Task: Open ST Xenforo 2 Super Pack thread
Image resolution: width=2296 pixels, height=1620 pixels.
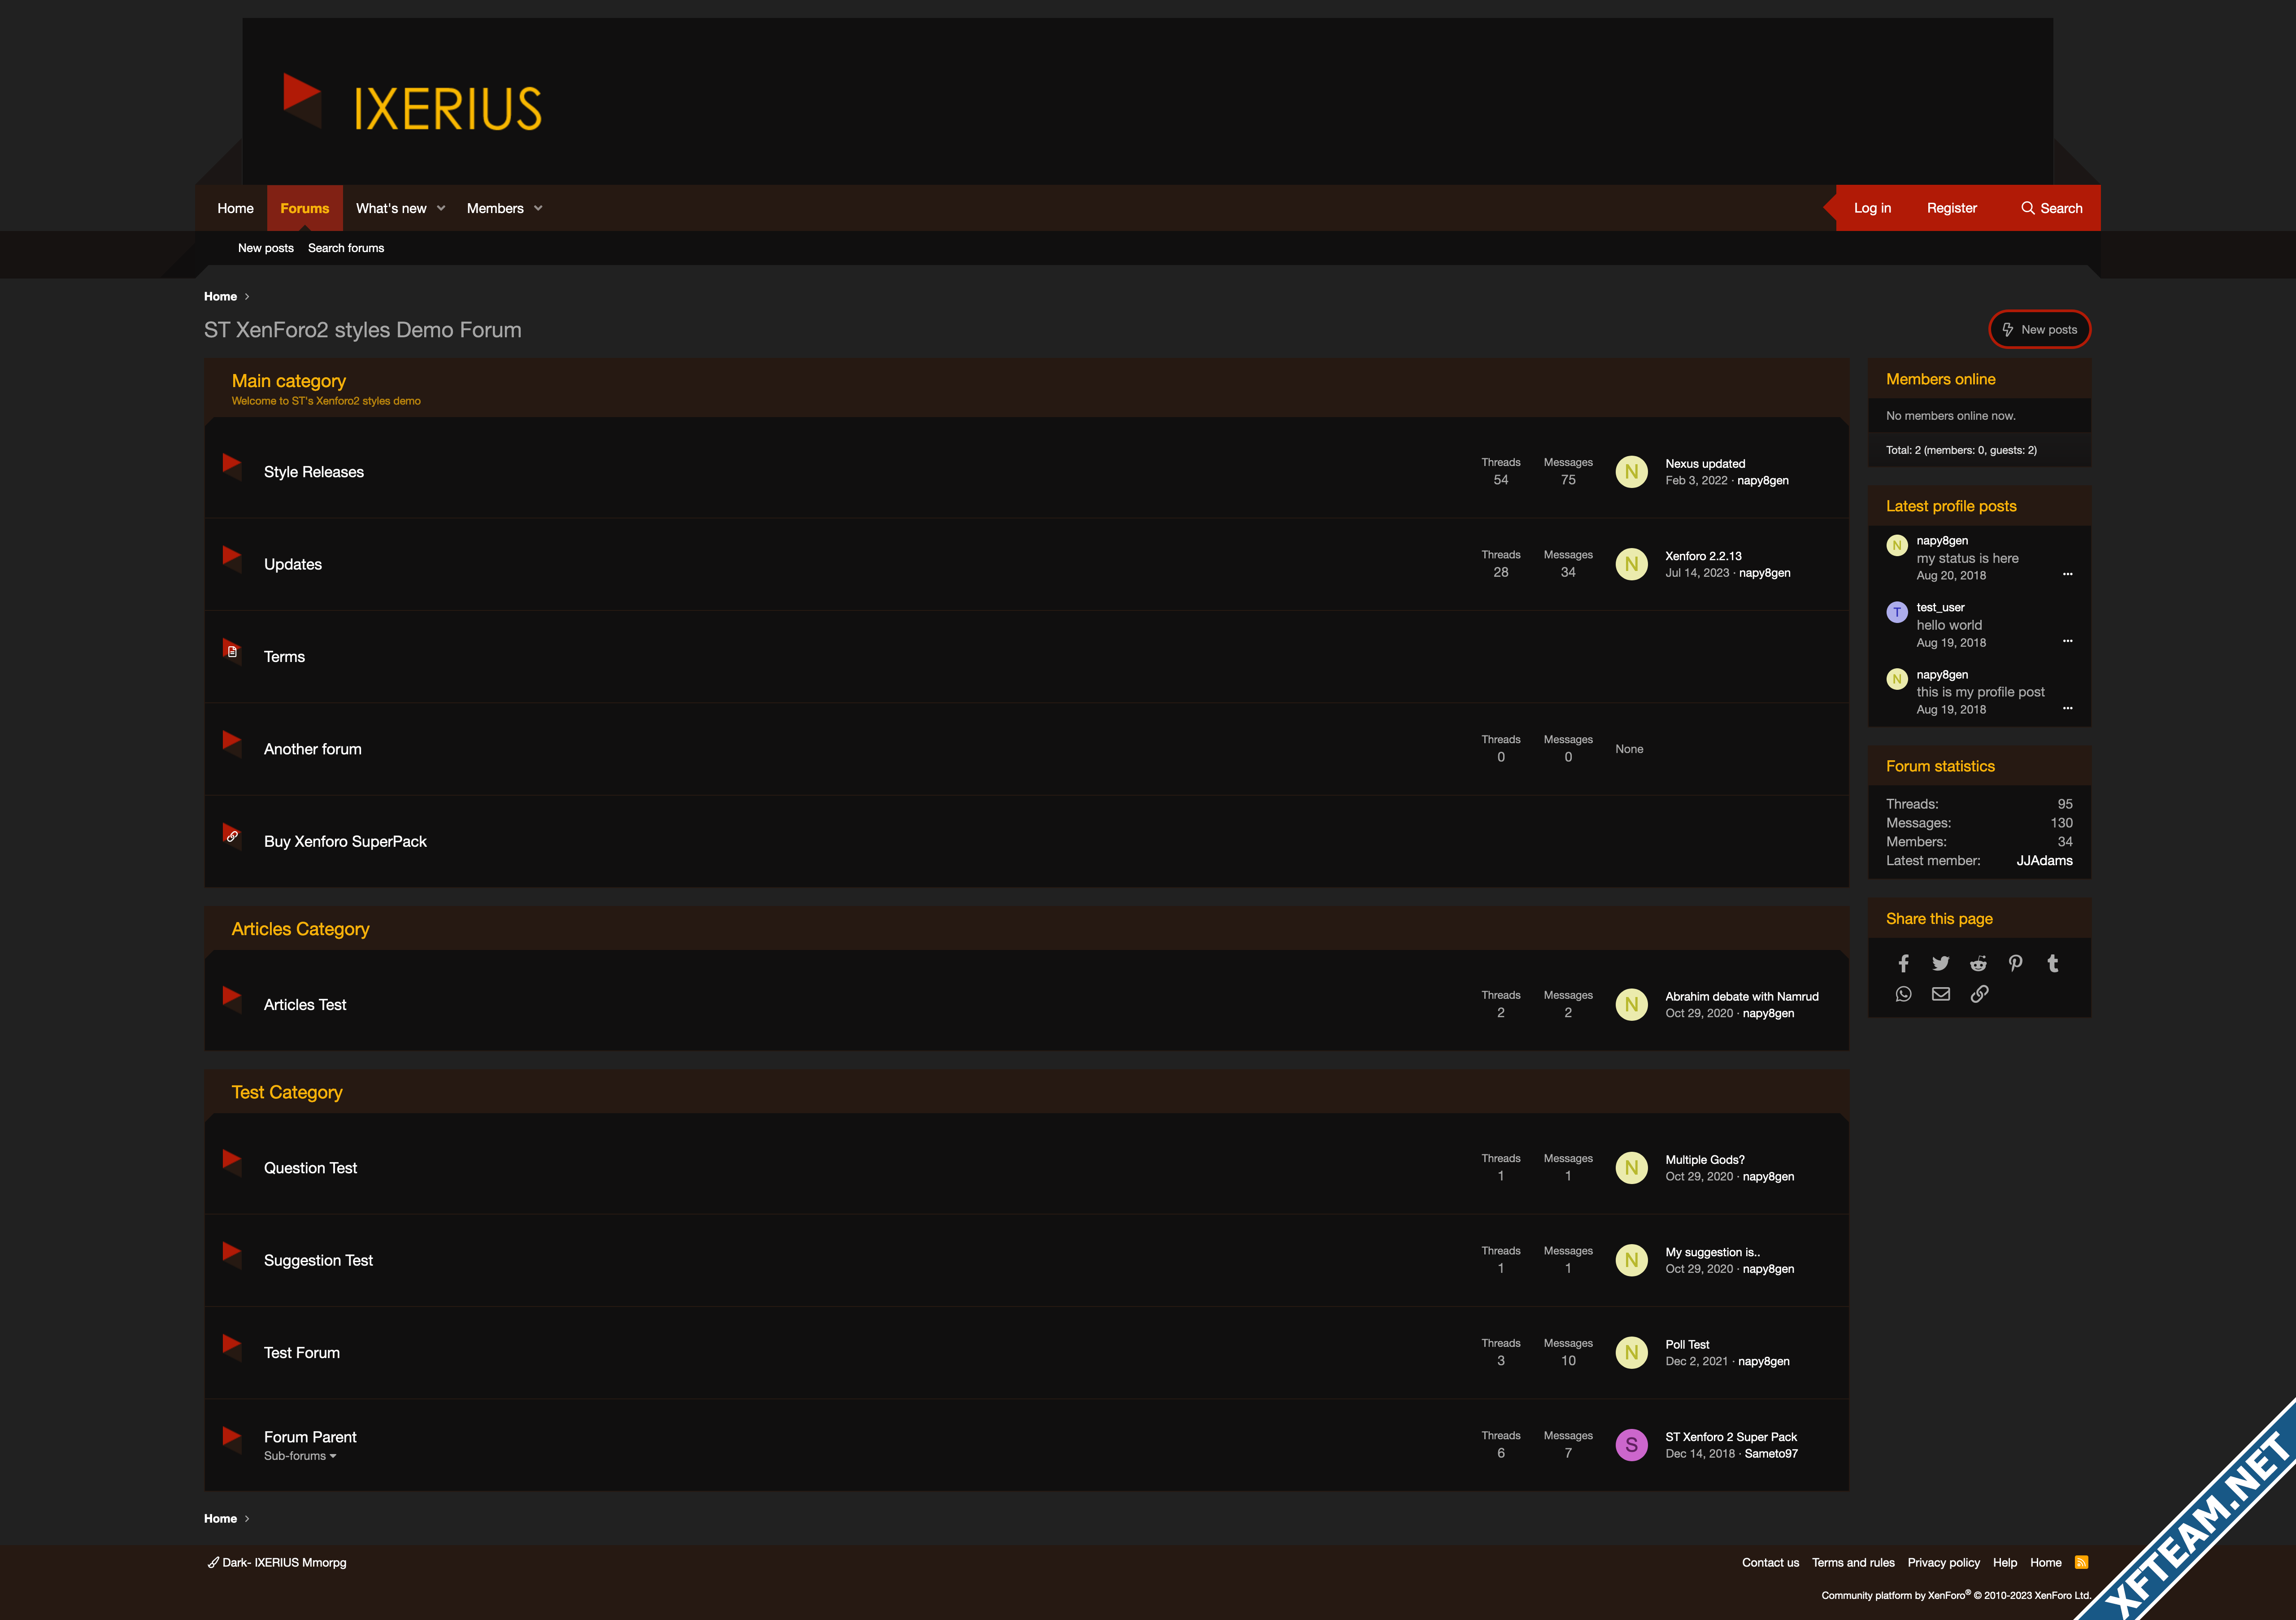Action: (x=1731, y=1437)
